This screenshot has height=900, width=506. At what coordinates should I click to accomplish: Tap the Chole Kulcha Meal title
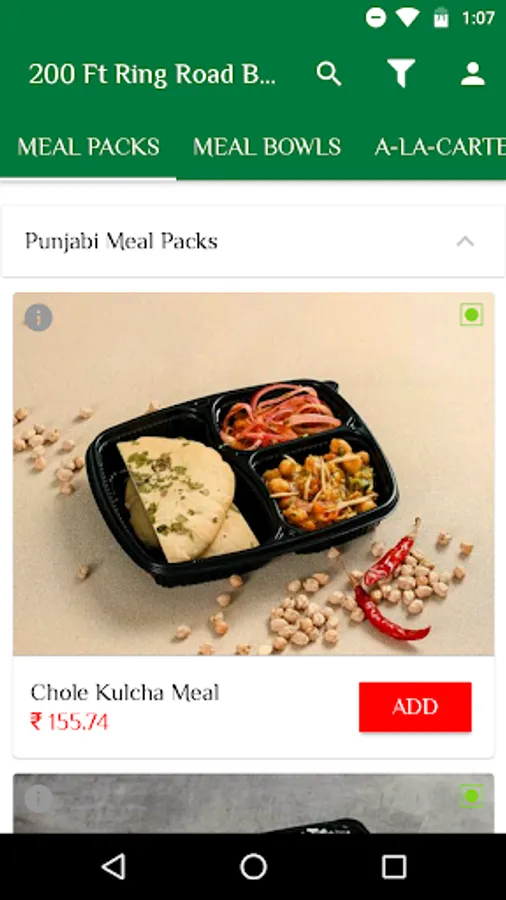click(124, 693)
